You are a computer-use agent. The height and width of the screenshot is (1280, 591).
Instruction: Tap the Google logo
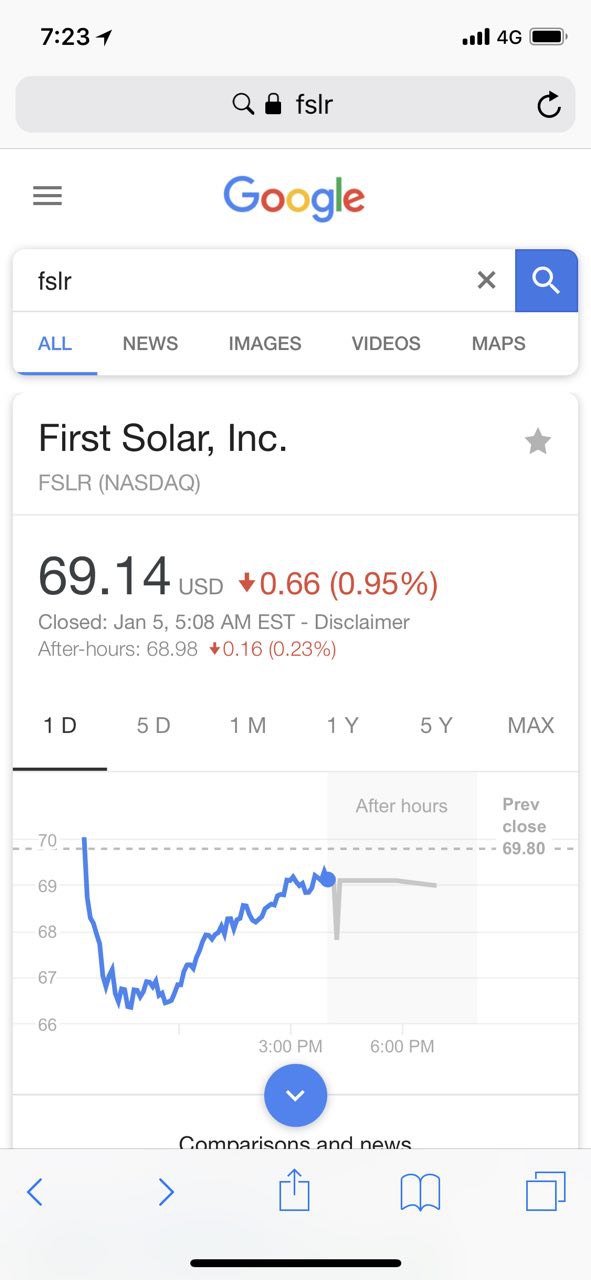click(294, 197)
